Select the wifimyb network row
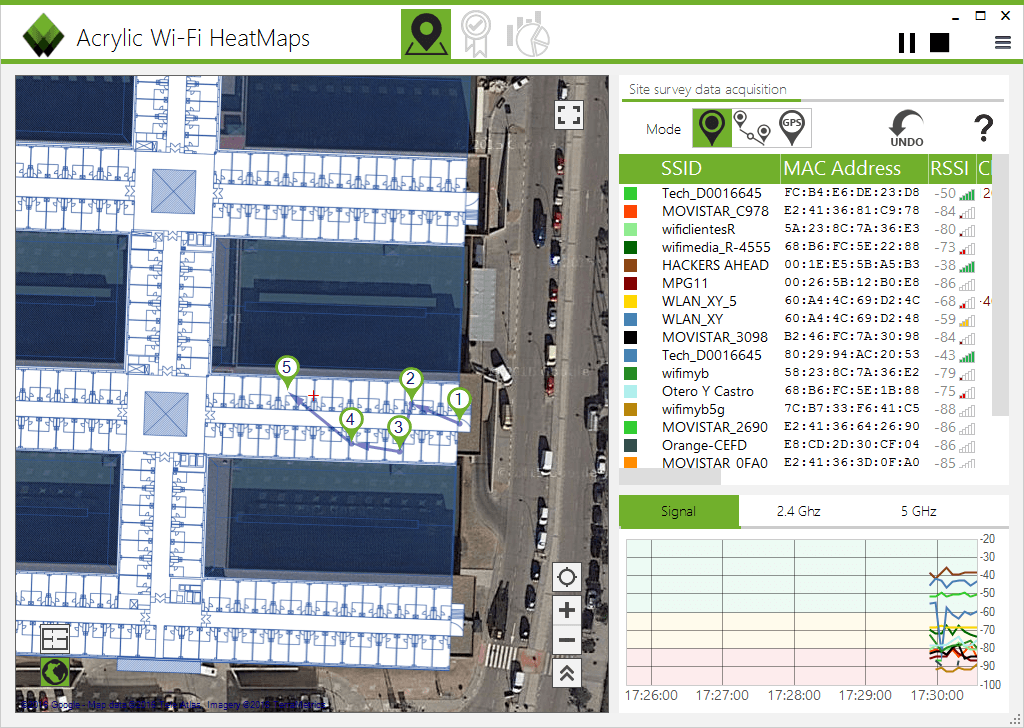1024x728 pixels. [805, 373]
